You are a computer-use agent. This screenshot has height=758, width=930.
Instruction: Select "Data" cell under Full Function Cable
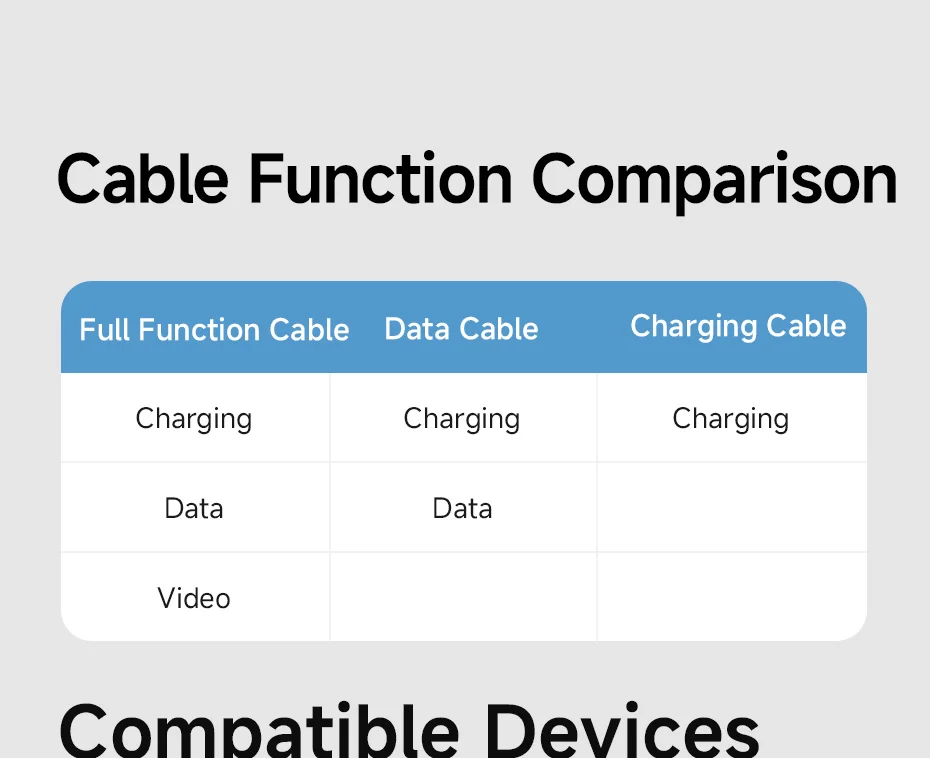(x=194, y=508)
